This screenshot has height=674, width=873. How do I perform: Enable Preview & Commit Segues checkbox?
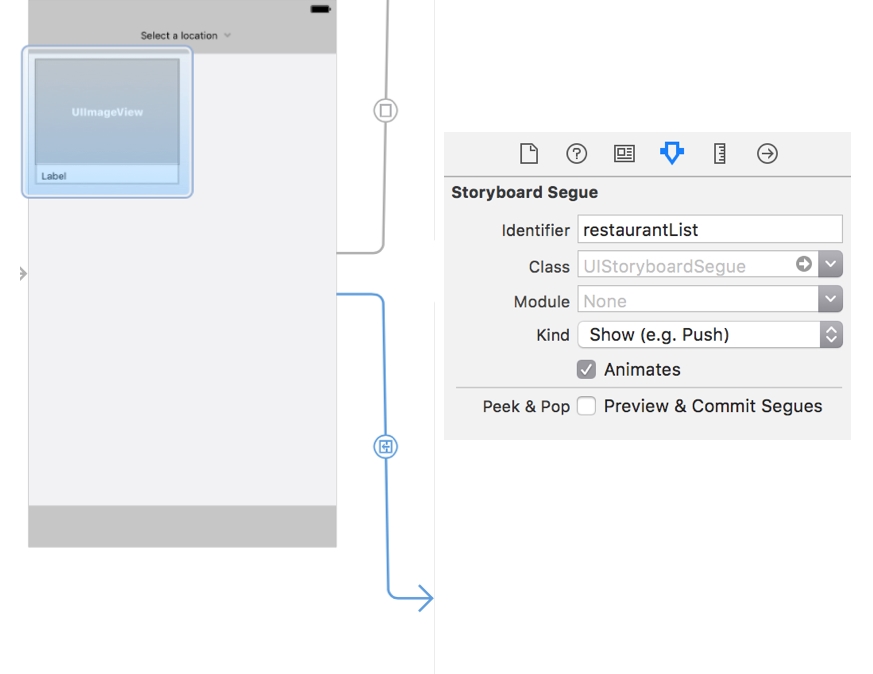click(586, 406)
